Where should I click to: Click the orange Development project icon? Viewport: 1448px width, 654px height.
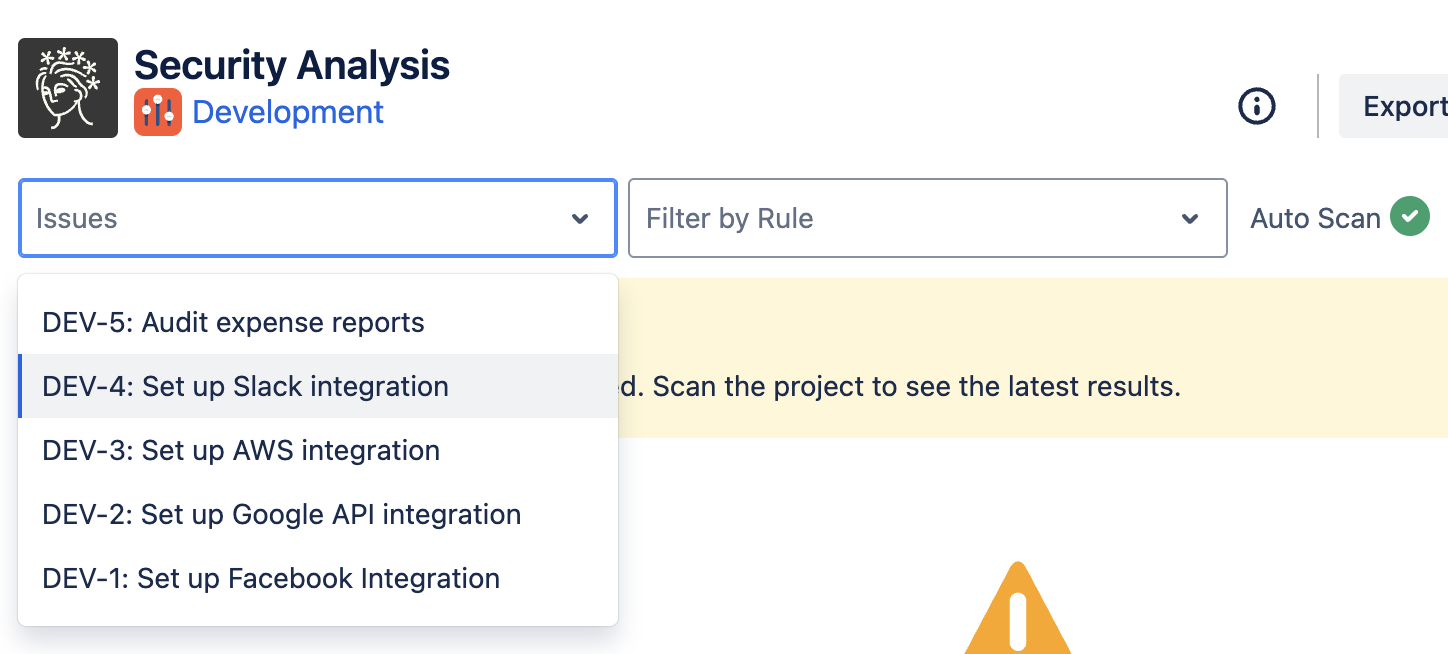pyautogui.click(x=158, y=112)
